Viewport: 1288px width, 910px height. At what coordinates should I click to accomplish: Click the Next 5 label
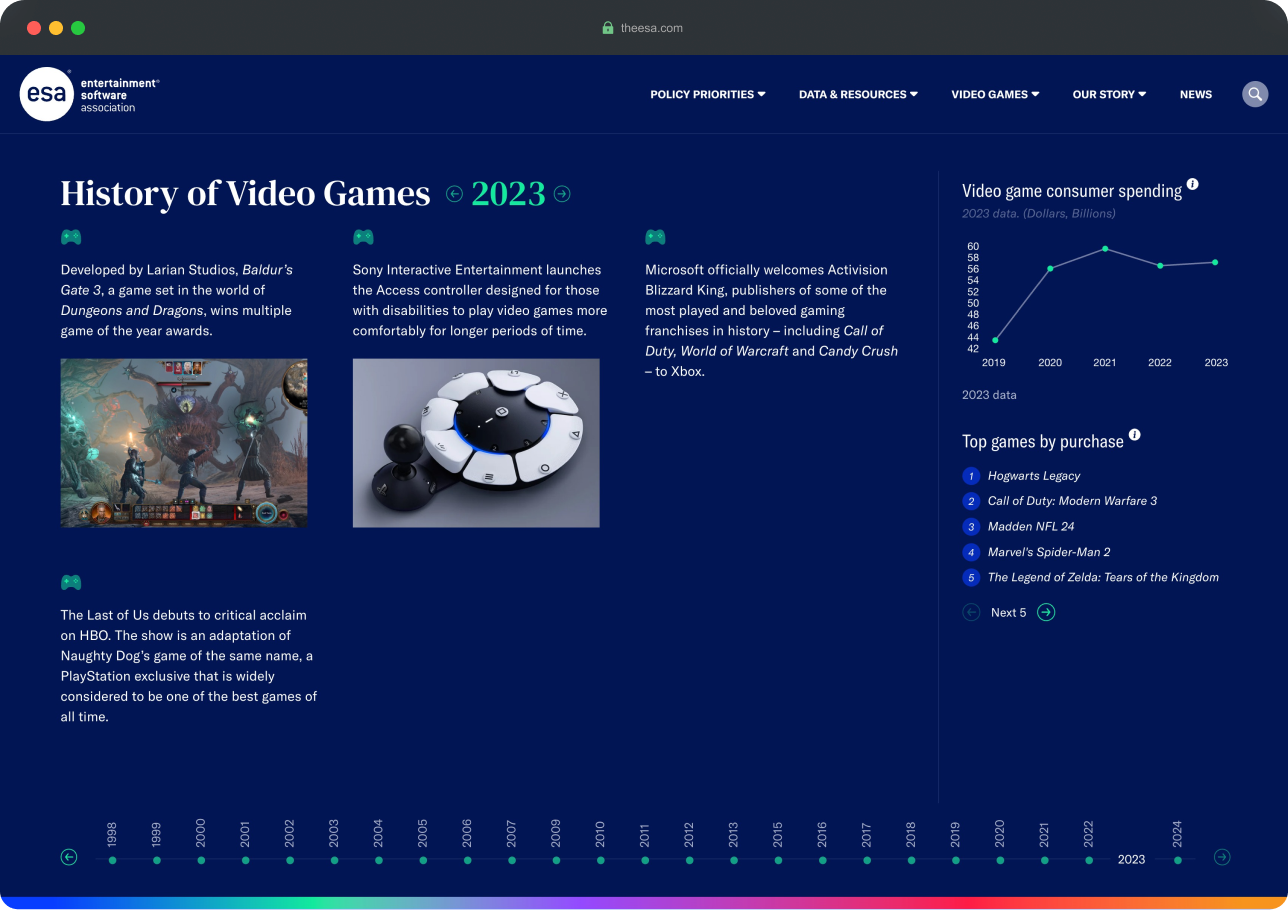point(1009,612)
